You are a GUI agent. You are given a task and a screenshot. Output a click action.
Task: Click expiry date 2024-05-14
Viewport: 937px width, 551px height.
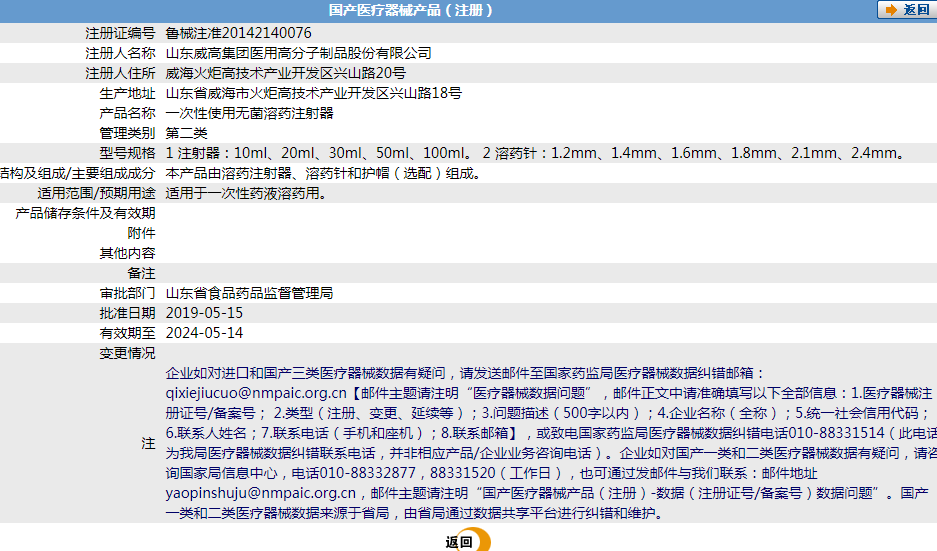[x=204, y=333]
